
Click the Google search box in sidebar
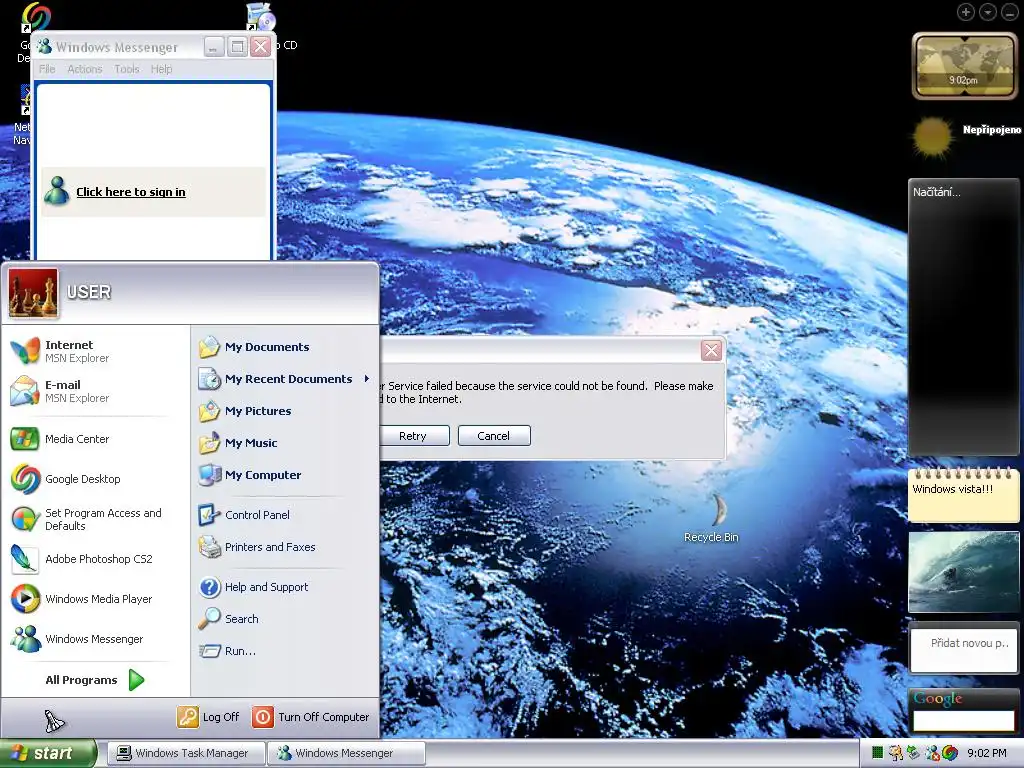tap(963, 720)
